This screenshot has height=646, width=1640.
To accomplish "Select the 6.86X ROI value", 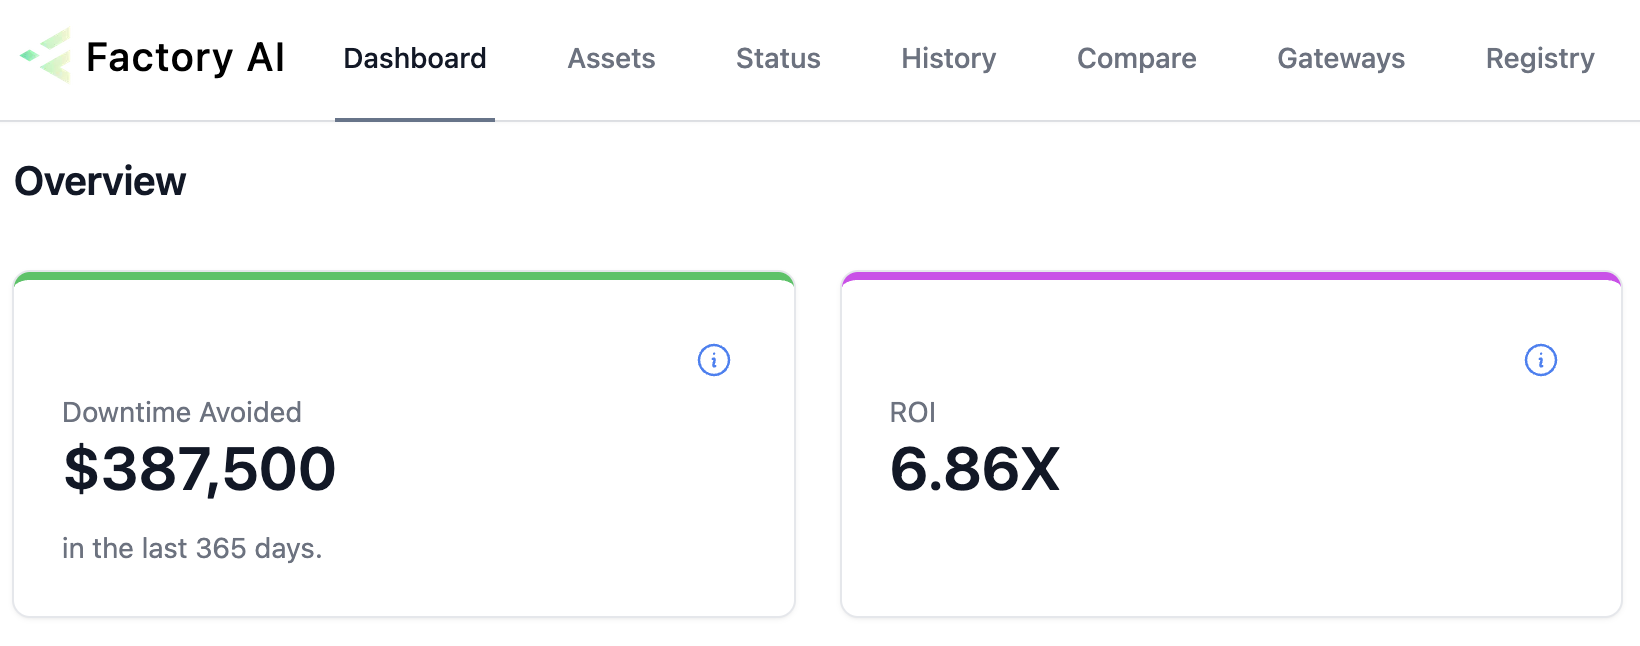I will tap(975, 469).
